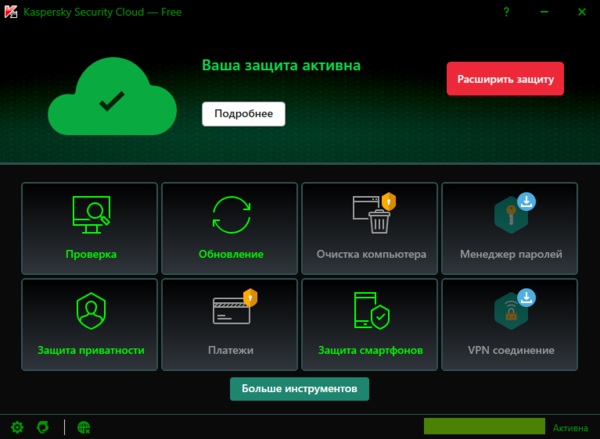The image size is (600, 439).
Task: Click the Защита приватности label
Action: click(91, 350)
